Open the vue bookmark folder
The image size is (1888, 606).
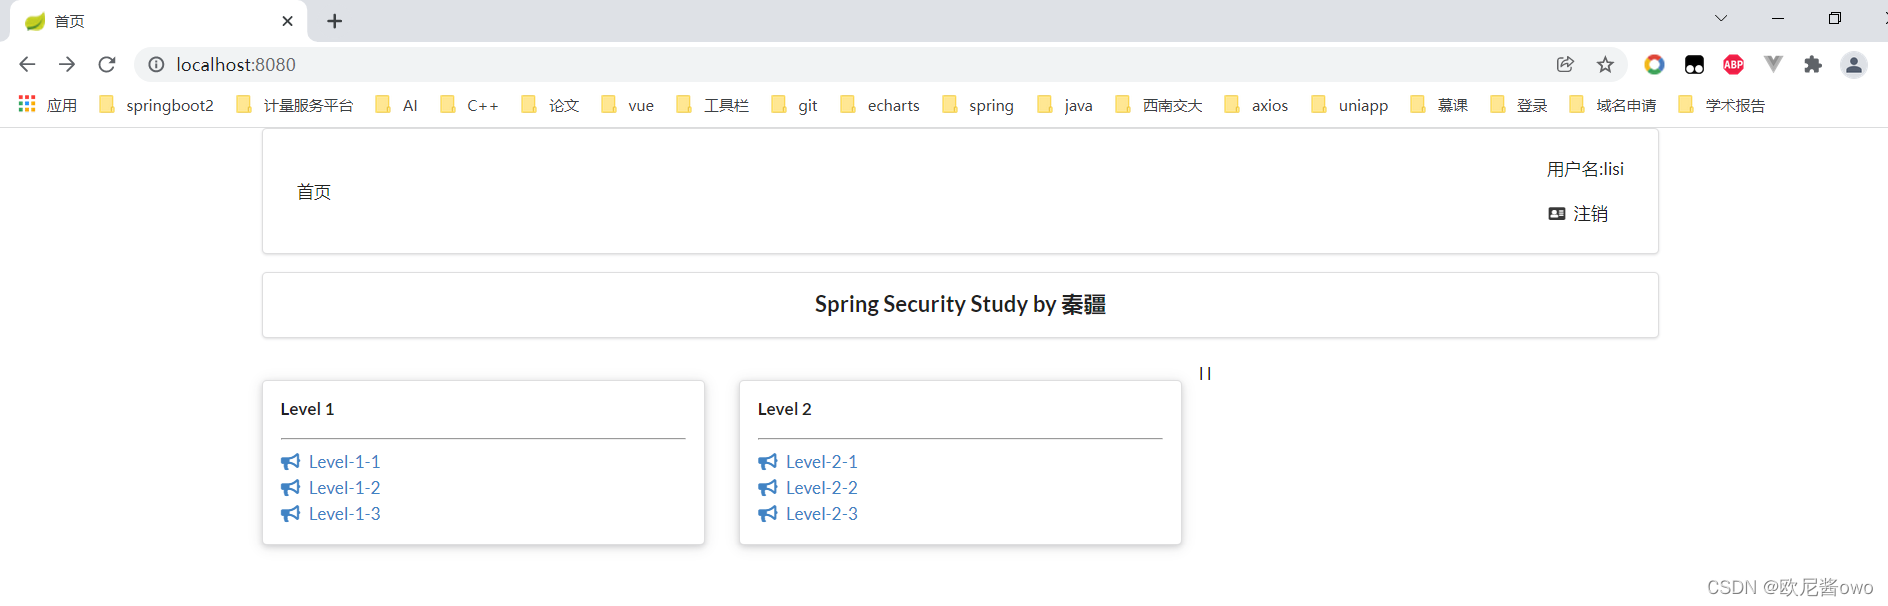627,105
